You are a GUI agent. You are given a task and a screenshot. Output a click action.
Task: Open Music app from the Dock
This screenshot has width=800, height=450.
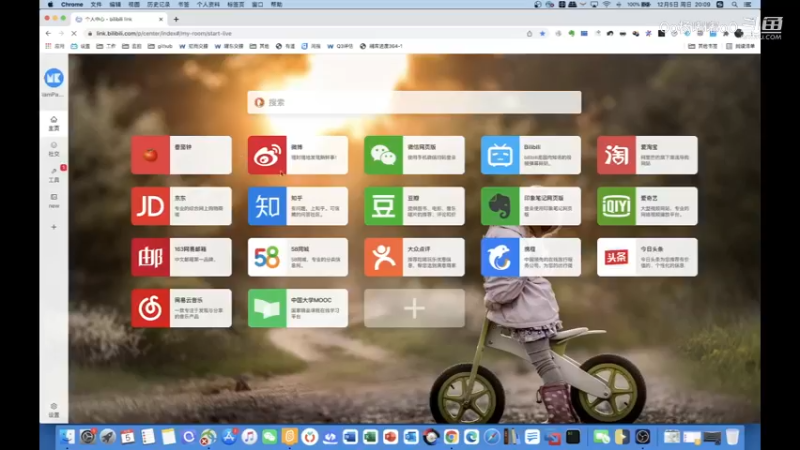pyautogui.click(x=249, y=437)
